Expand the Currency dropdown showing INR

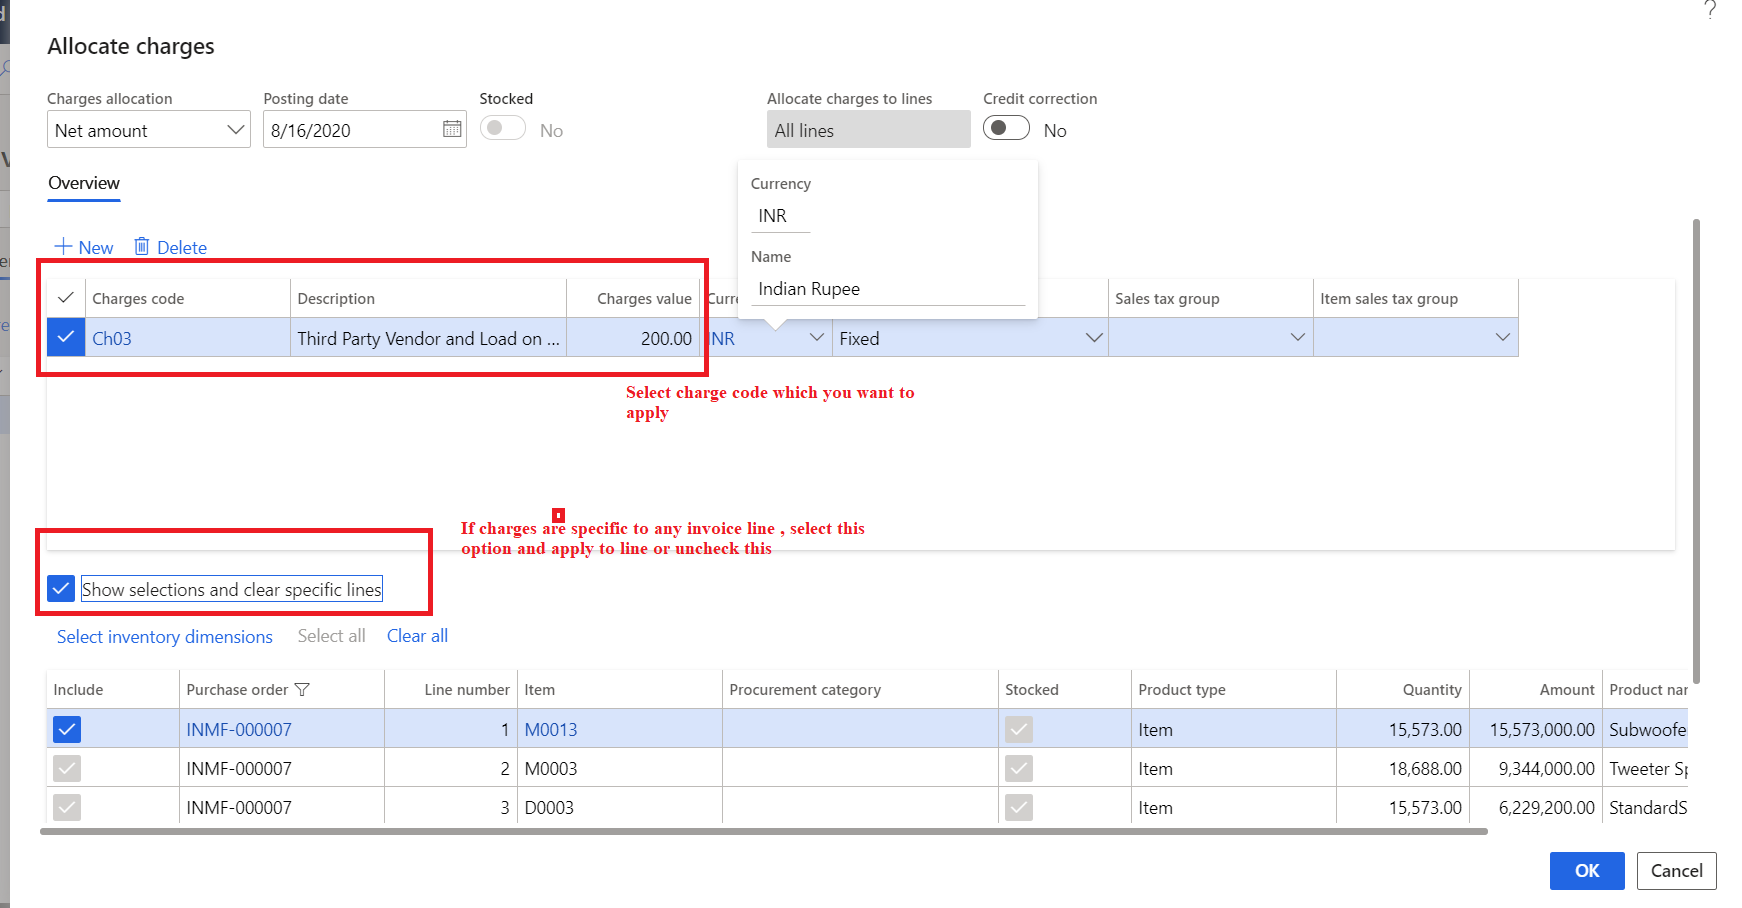pyautogui.click(x=817, y=337)
